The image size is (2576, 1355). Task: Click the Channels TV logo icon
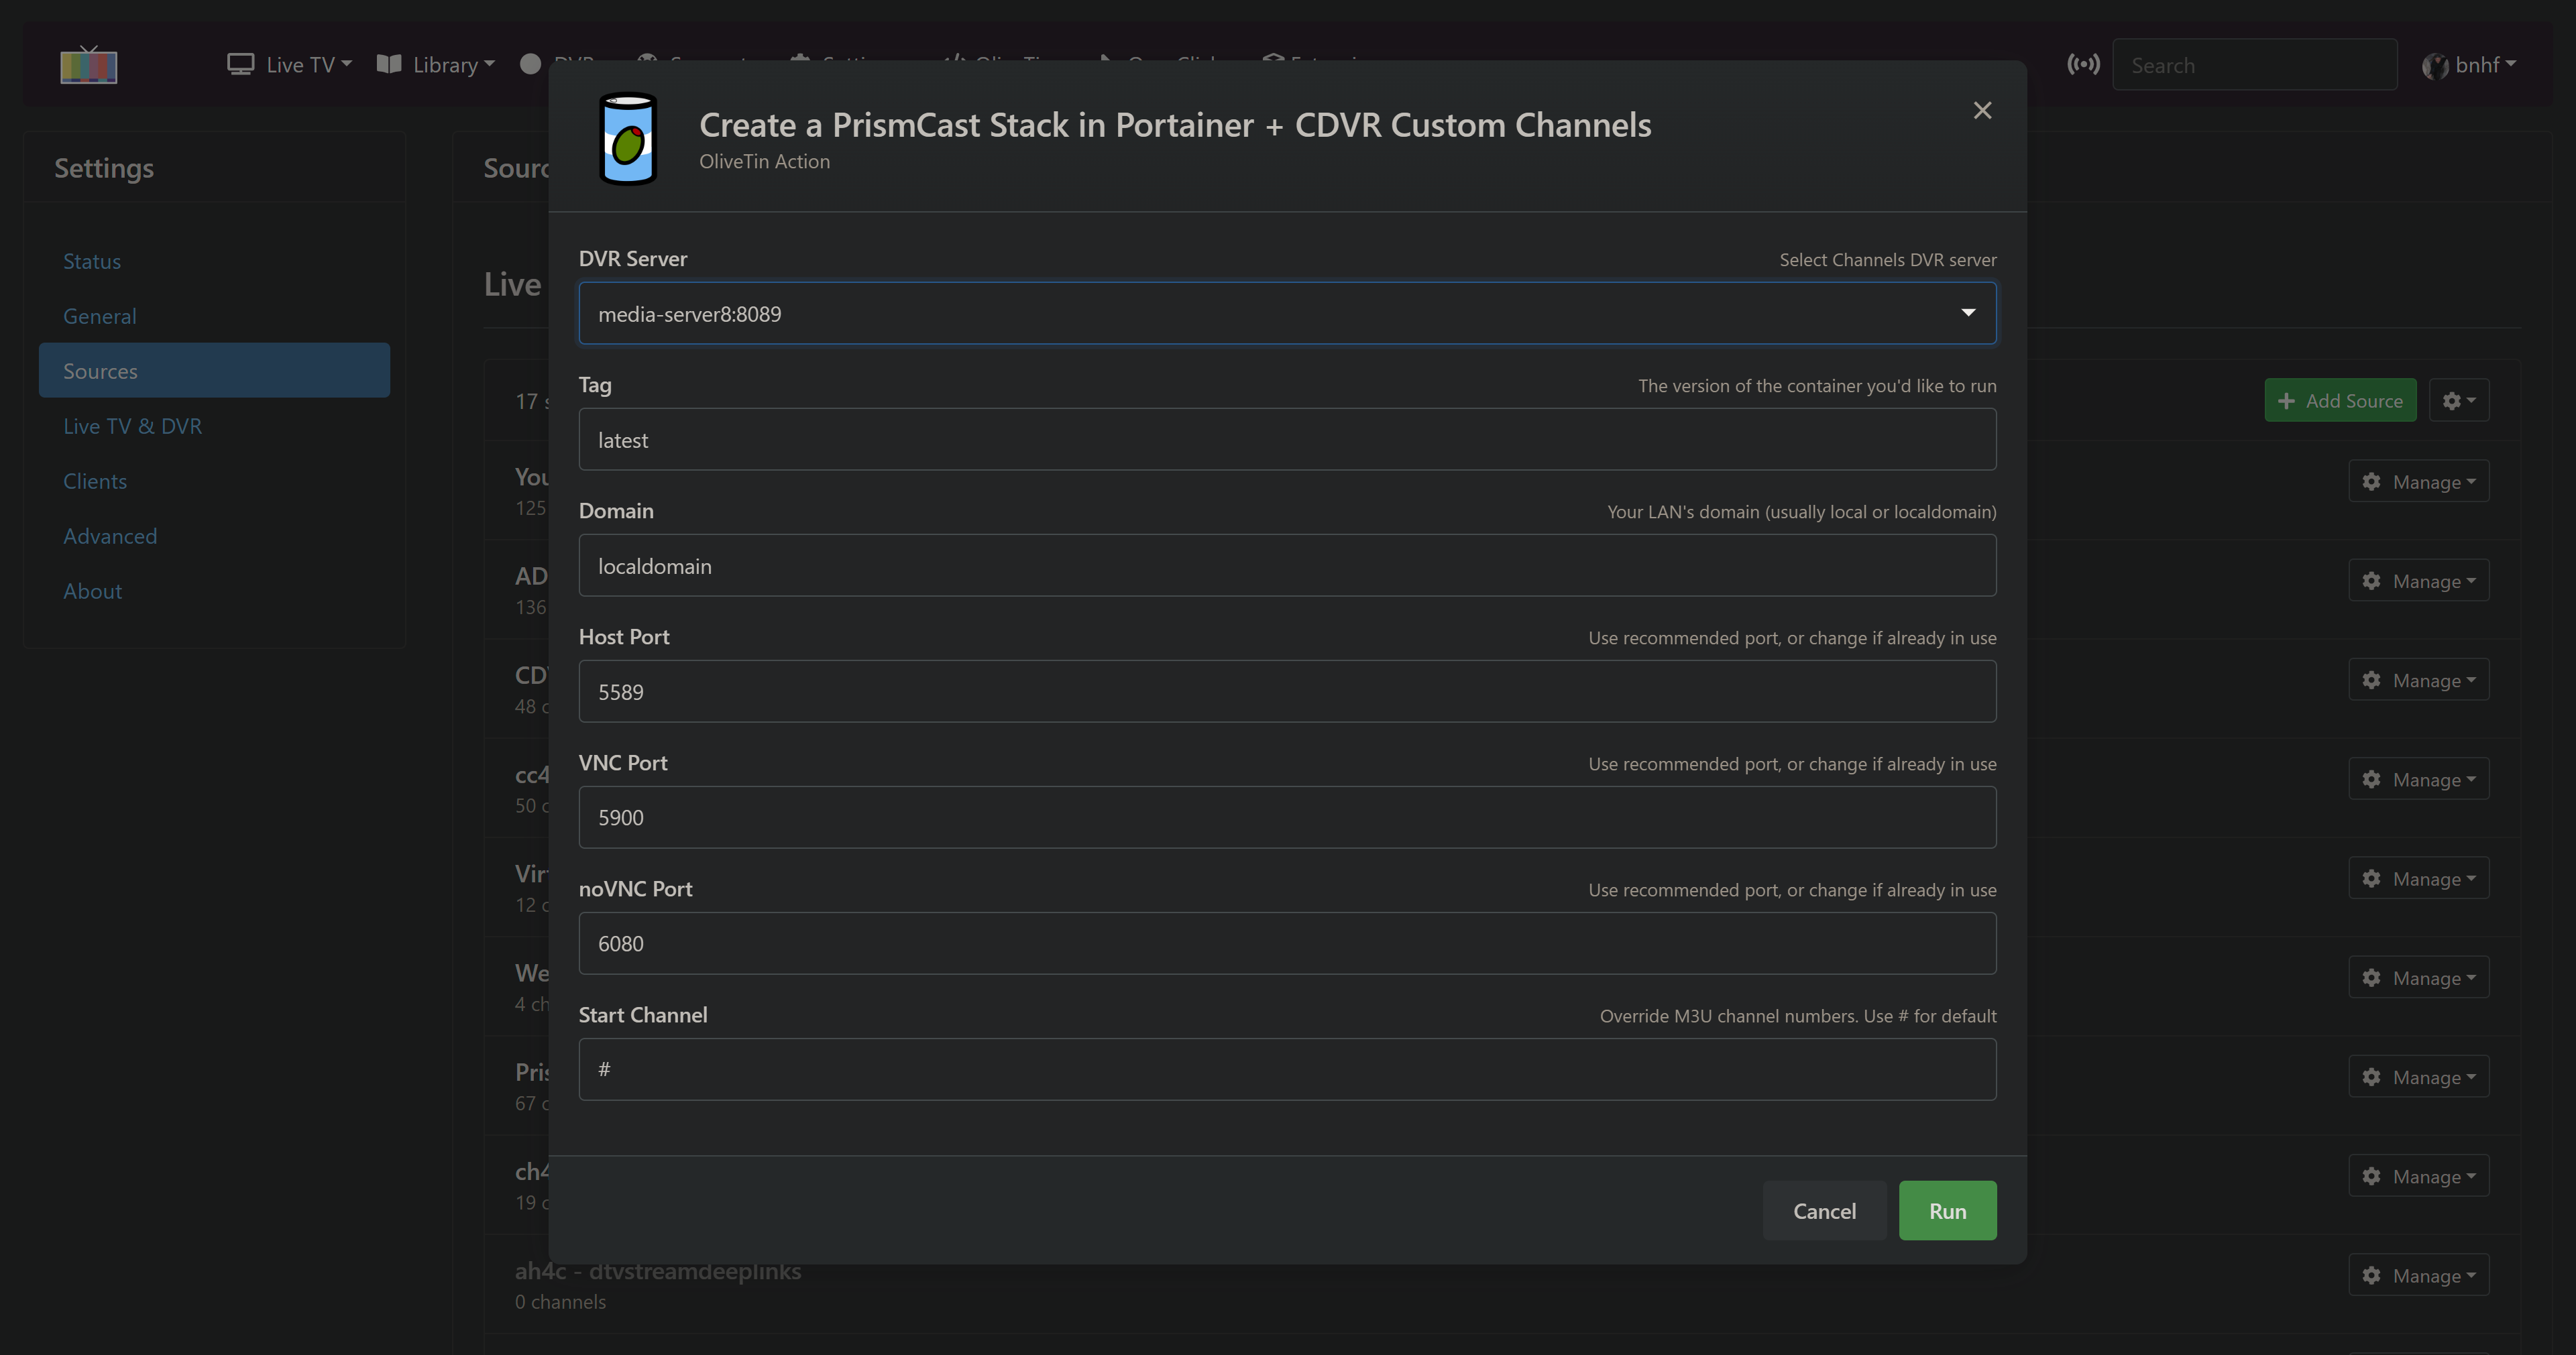click(x=89, y=65)
